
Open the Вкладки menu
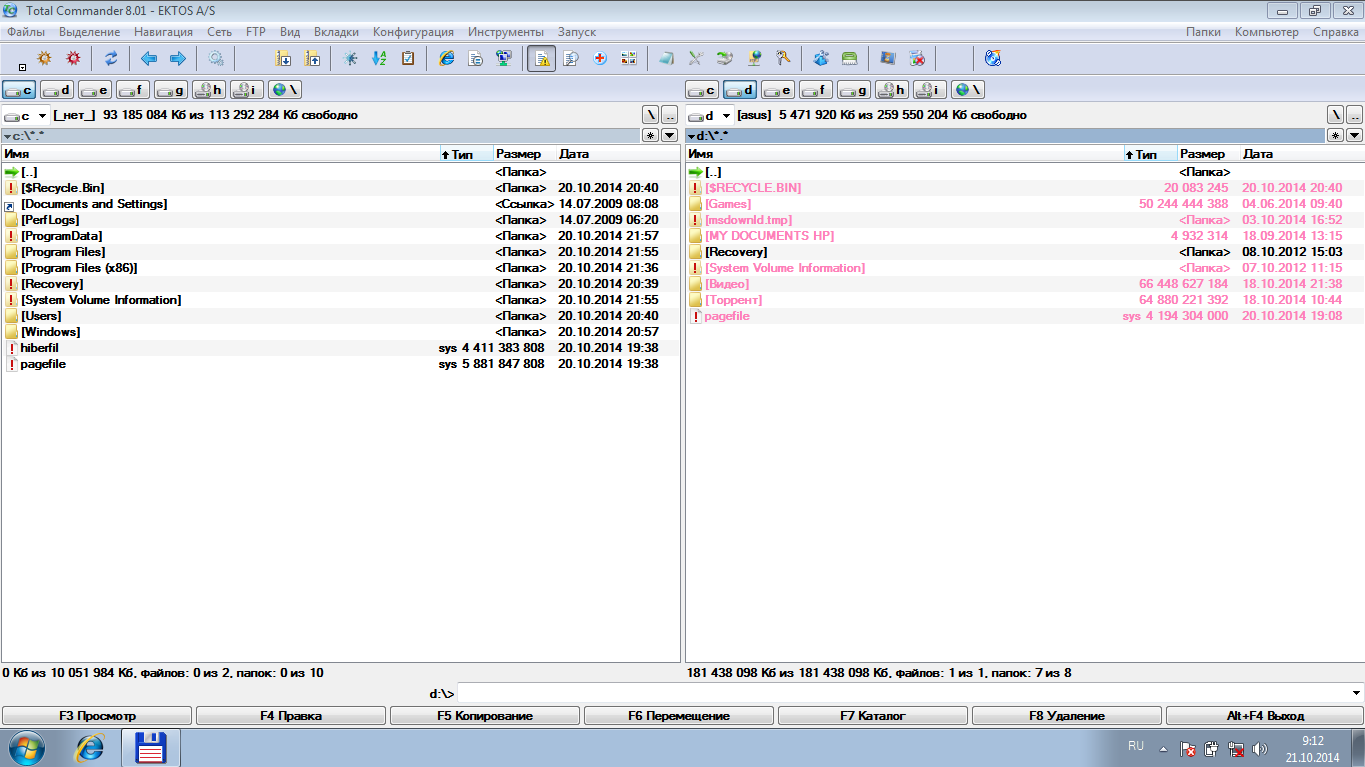point(336,32)
